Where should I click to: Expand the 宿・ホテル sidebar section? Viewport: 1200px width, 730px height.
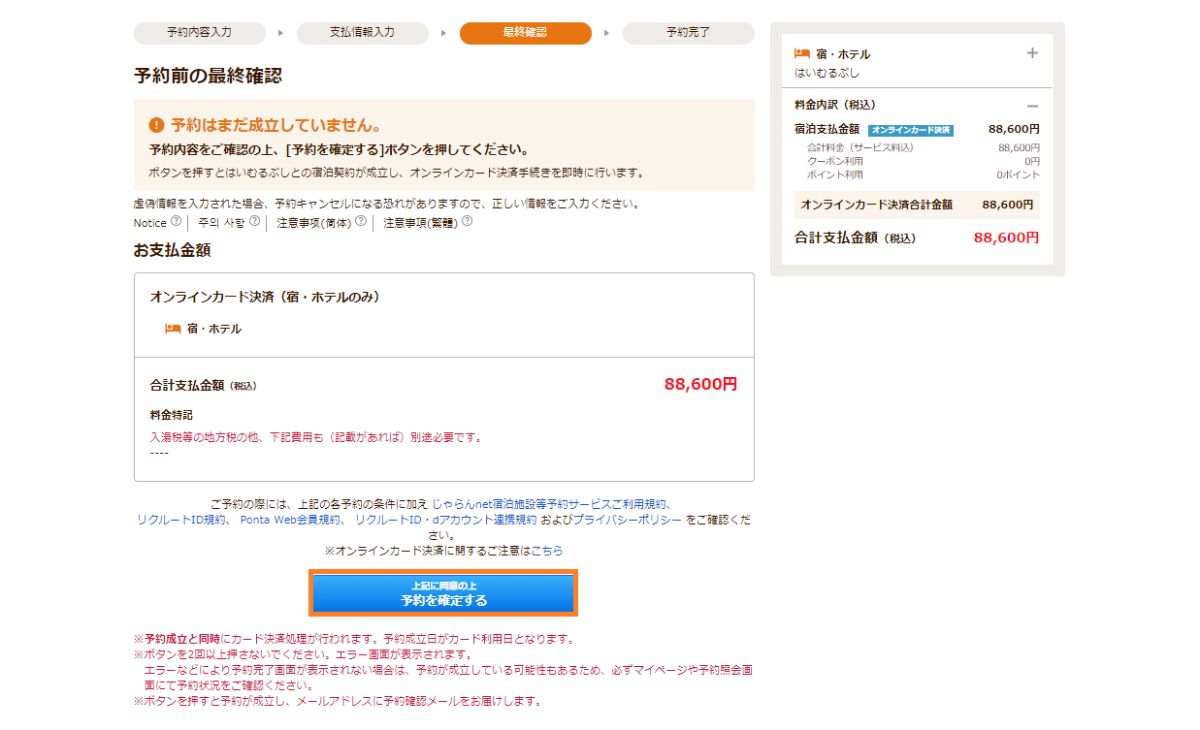click(x=1032, y=54)
